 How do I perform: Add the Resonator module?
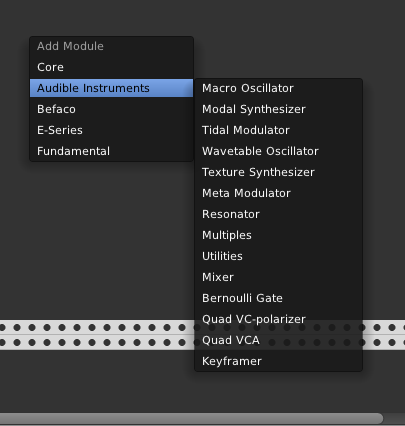(278, 214)
